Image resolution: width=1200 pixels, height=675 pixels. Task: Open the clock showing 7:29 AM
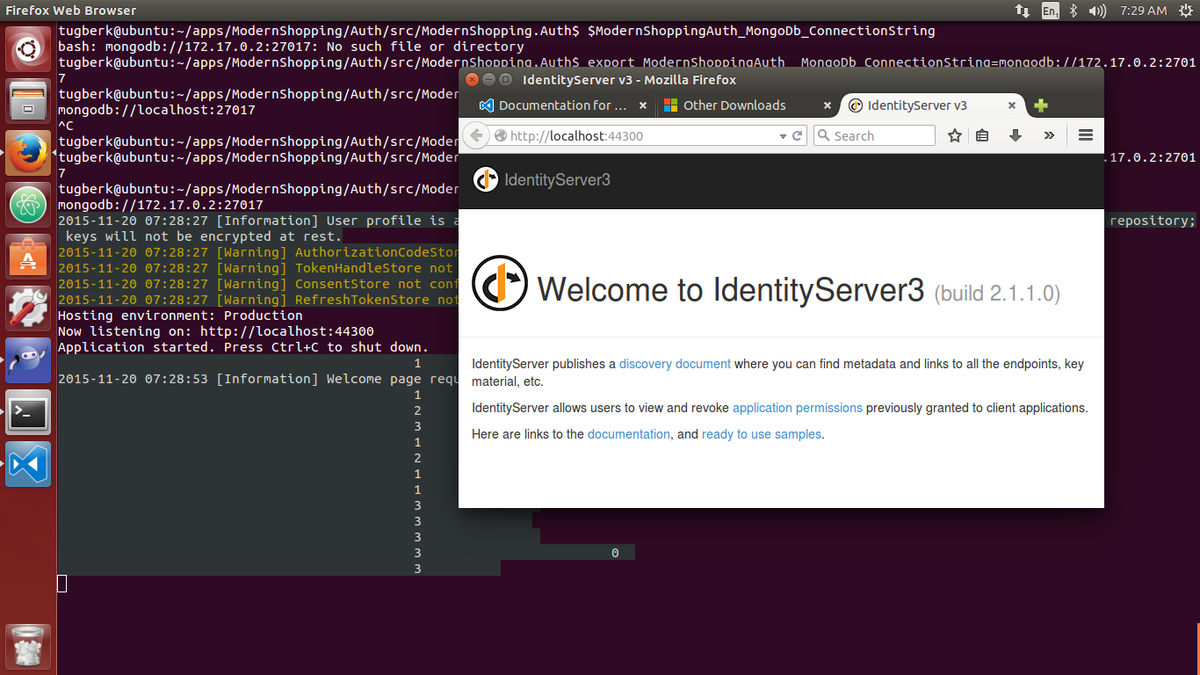(1143, 11)
